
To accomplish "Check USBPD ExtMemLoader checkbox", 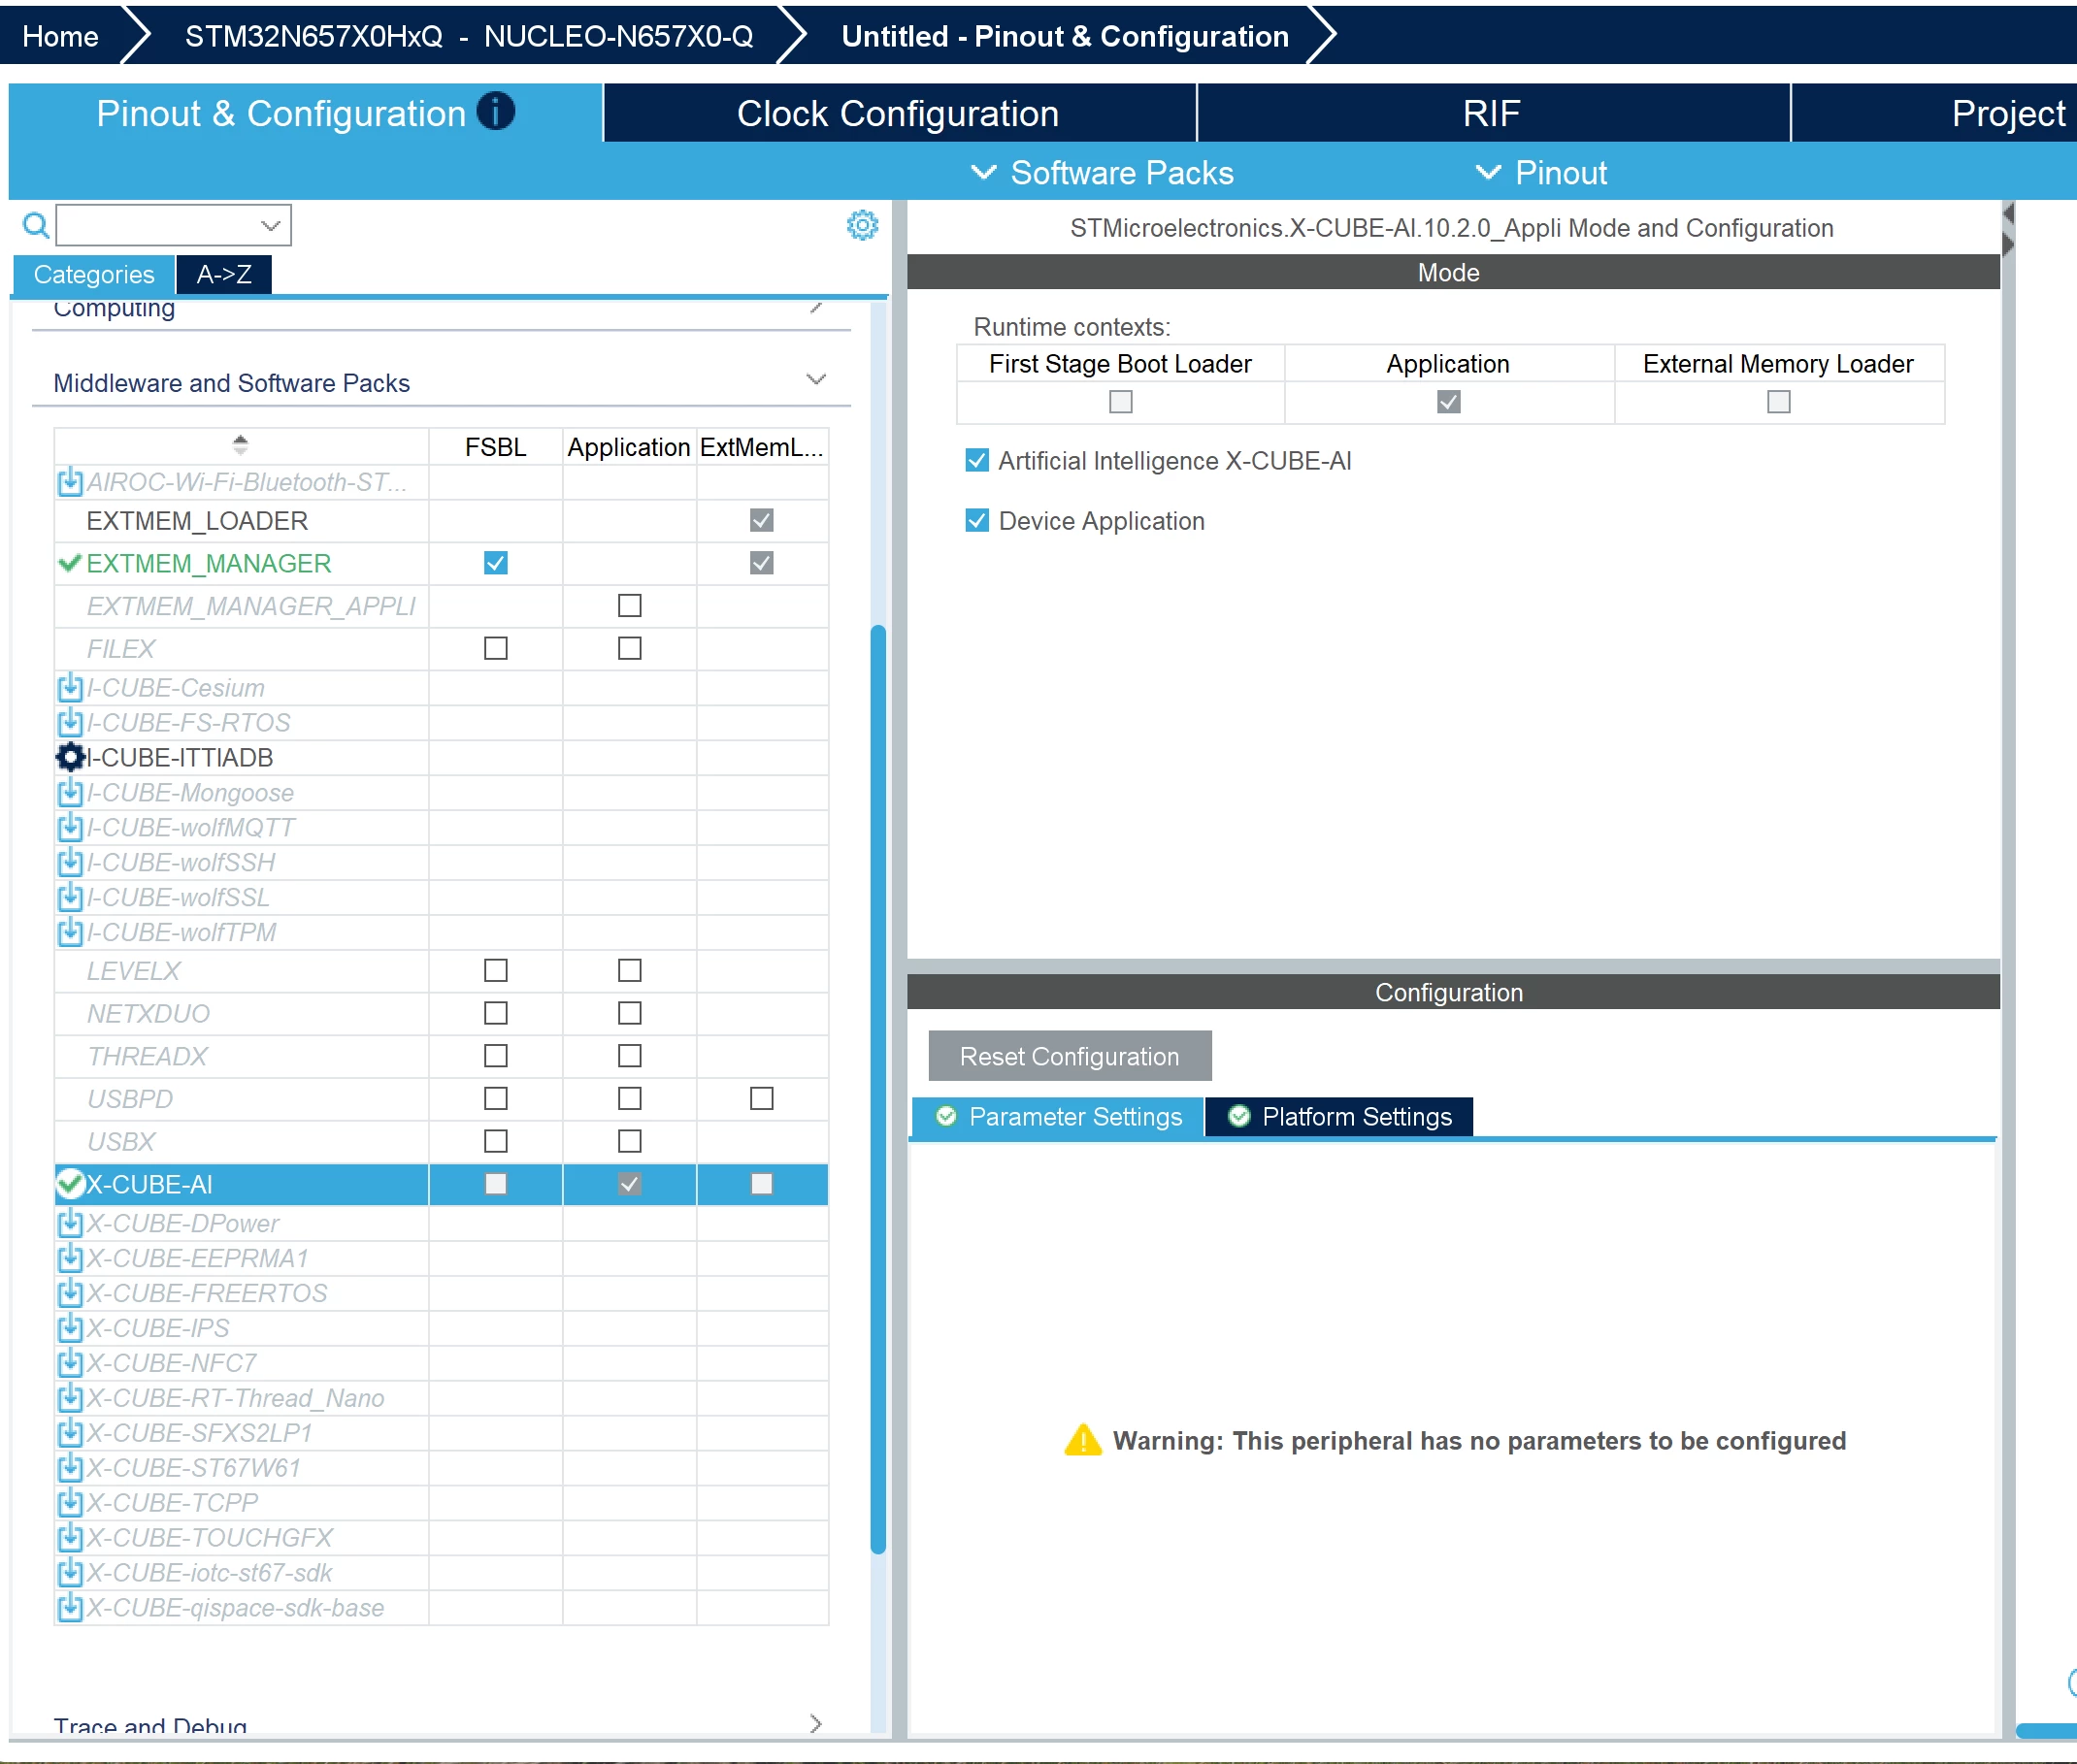I will click(x=762, y=1099).
